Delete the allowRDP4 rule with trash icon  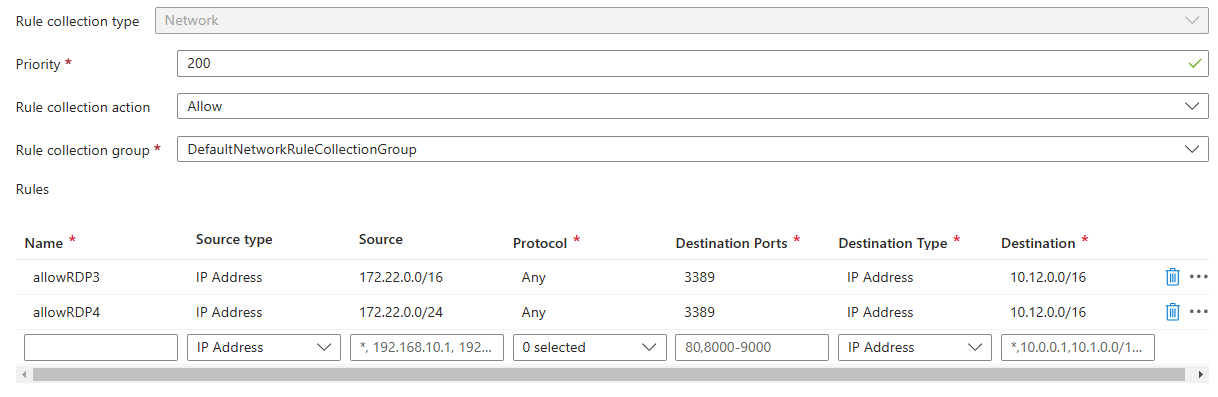coord(1173,312)
